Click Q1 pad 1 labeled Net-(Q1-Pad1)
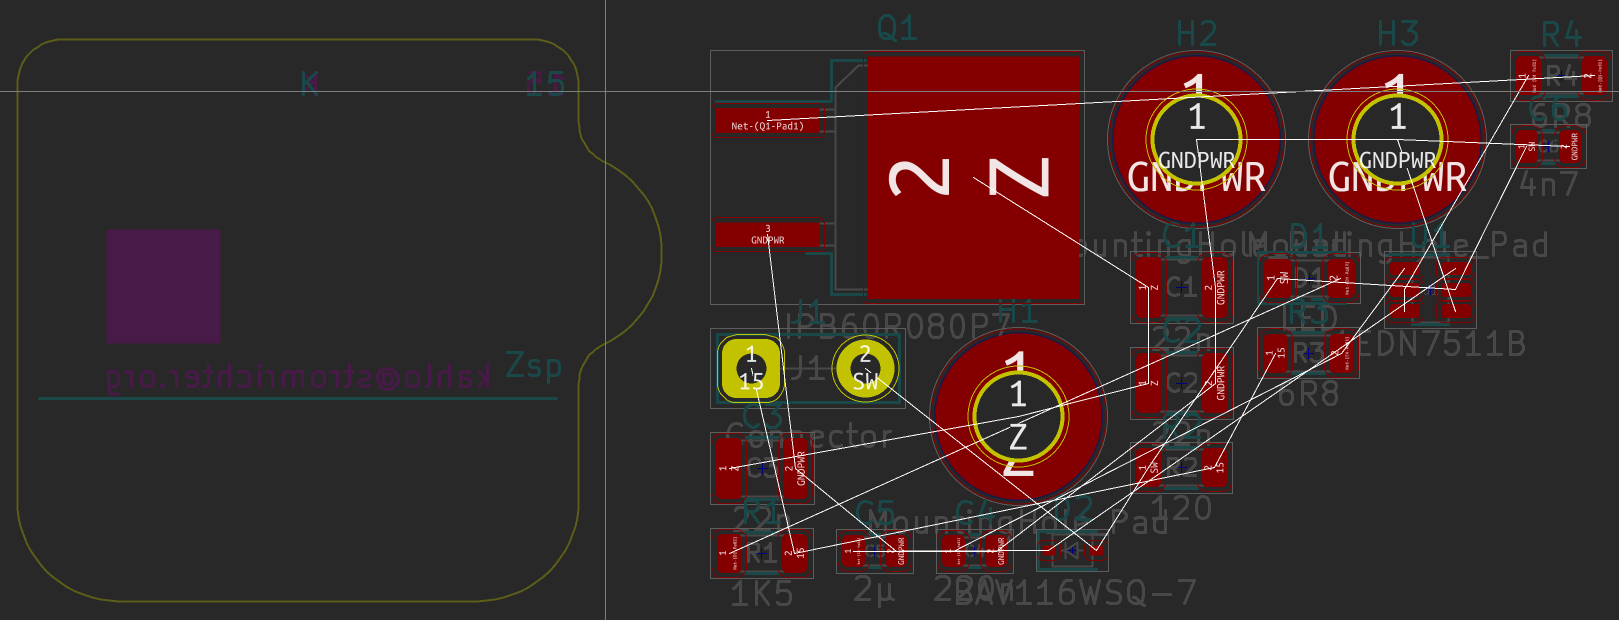 pos(767,121)
